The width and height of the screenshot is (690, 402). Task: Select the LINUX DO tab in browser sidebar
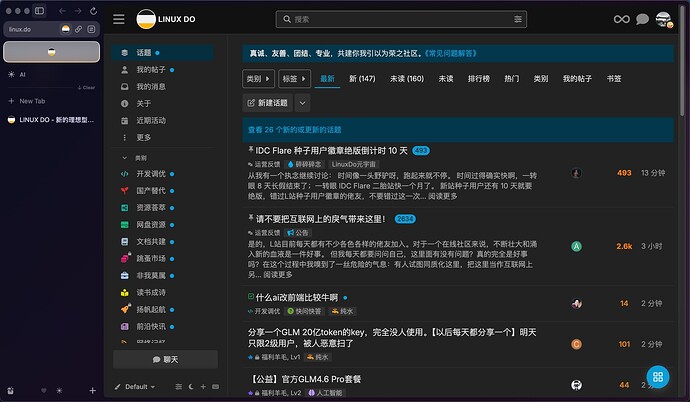pyautogui.click(x=51, y=120)
